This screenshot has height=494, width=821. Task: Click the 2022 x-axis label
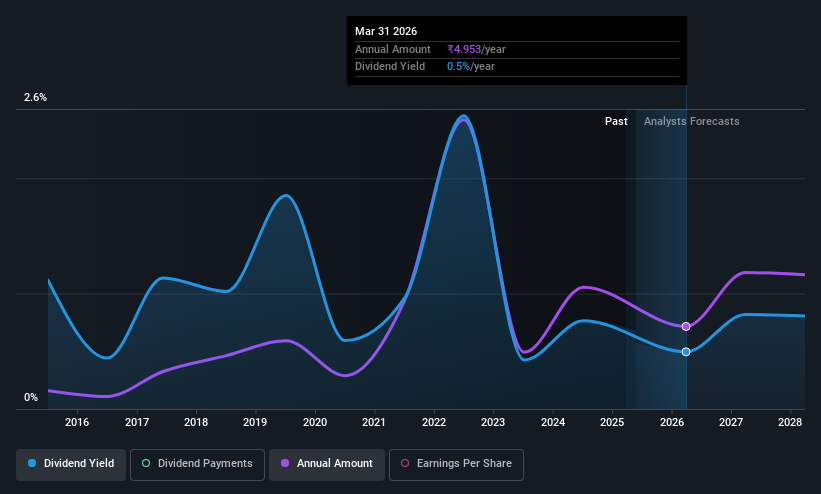(x=434, y=422)
